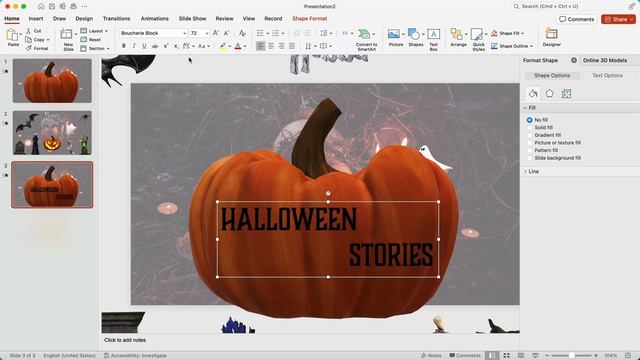Click the Comments button in status bar
Viewport: 640px width, 360px height.
pyautogui.click(x=465, y=356)
